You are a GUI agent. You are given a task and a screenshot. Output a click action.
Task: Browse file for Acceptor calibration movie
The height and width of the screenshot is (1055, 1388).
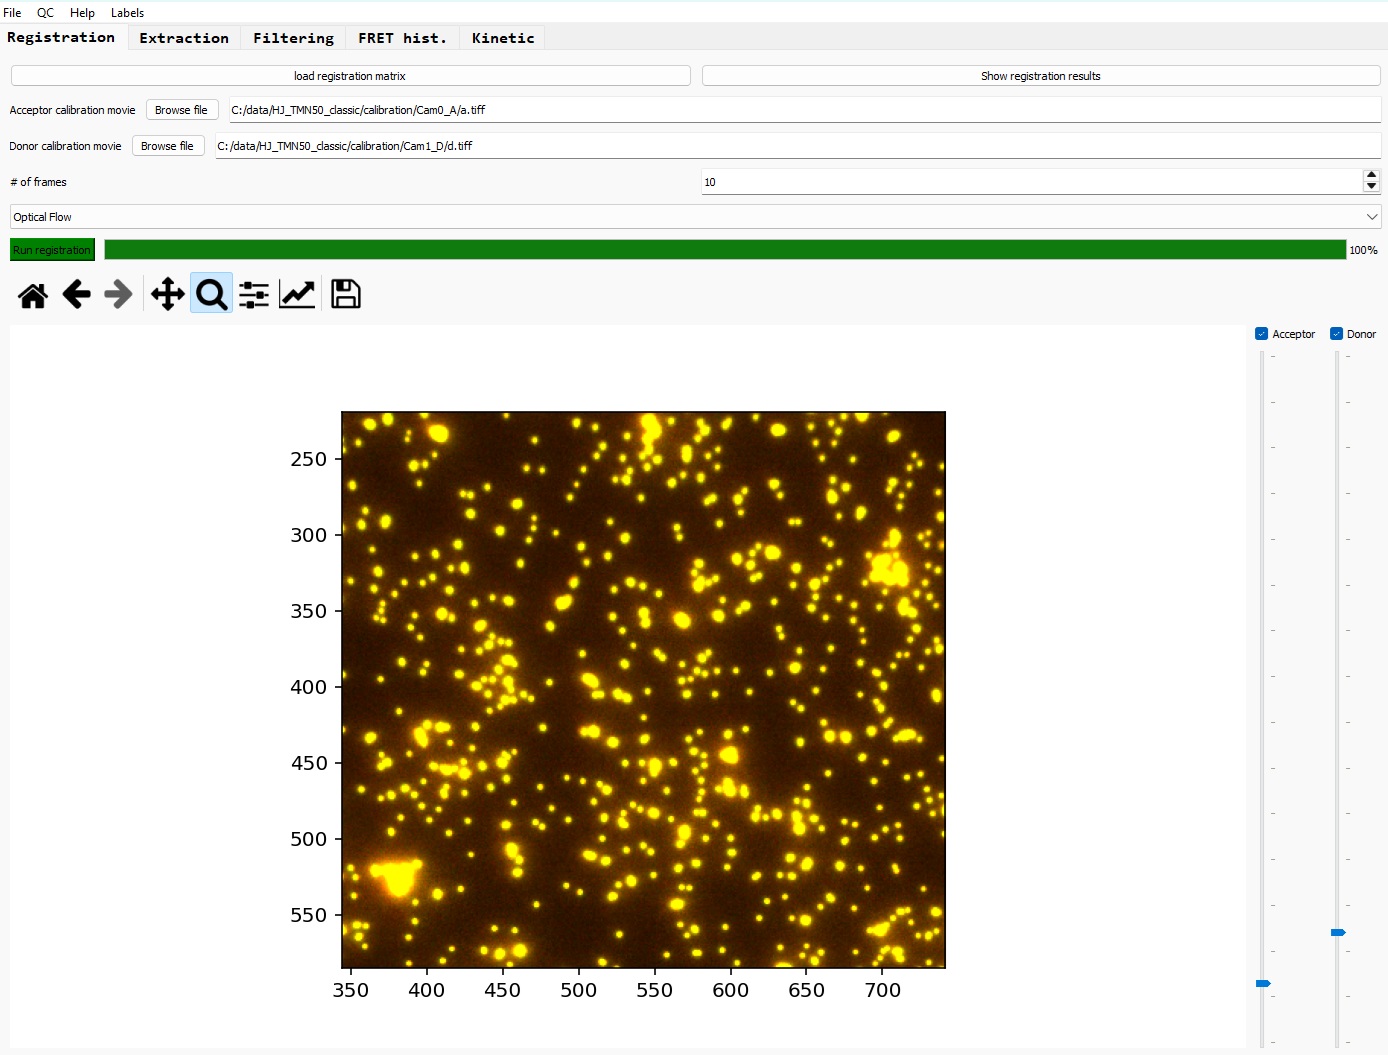tap(181, 110)
